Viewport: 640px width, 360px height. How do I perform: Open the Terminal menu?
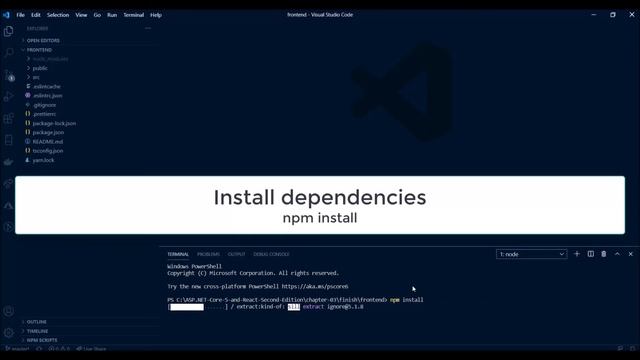[x=133, y=15]
